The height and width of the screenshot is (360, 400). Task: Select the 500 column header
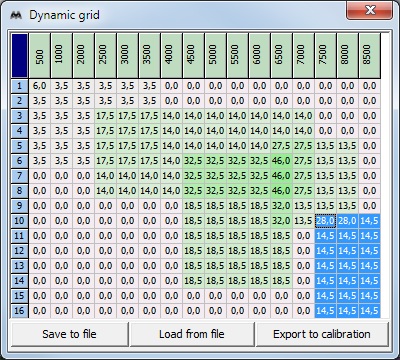[x=40, y=55]
